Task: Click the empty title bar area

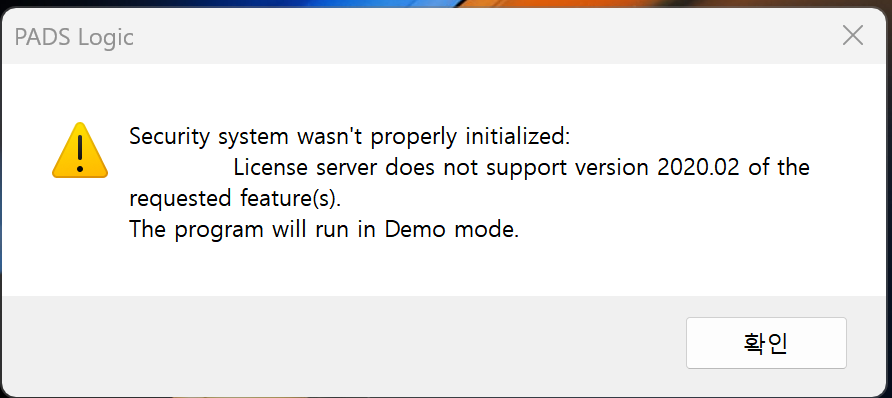Action: click(484, 36)
